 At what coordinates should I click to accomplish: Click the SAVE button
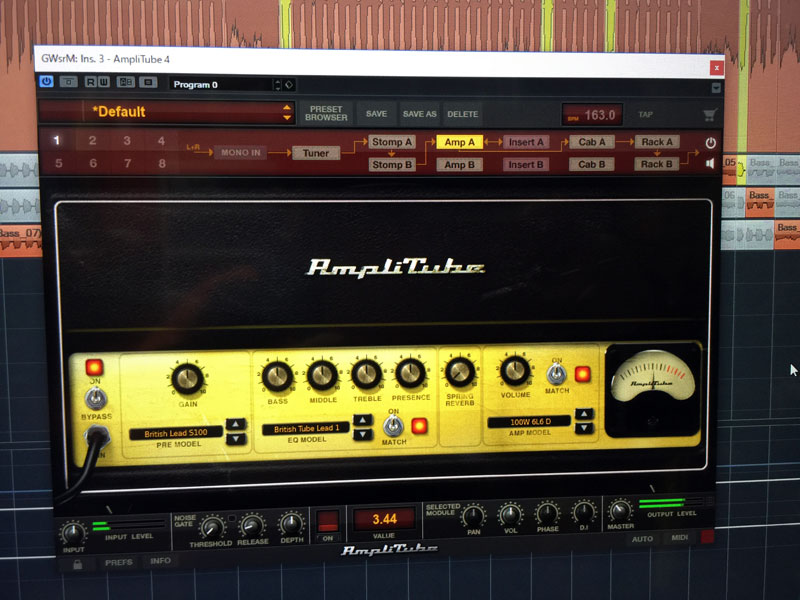click(x=376, y=114)
